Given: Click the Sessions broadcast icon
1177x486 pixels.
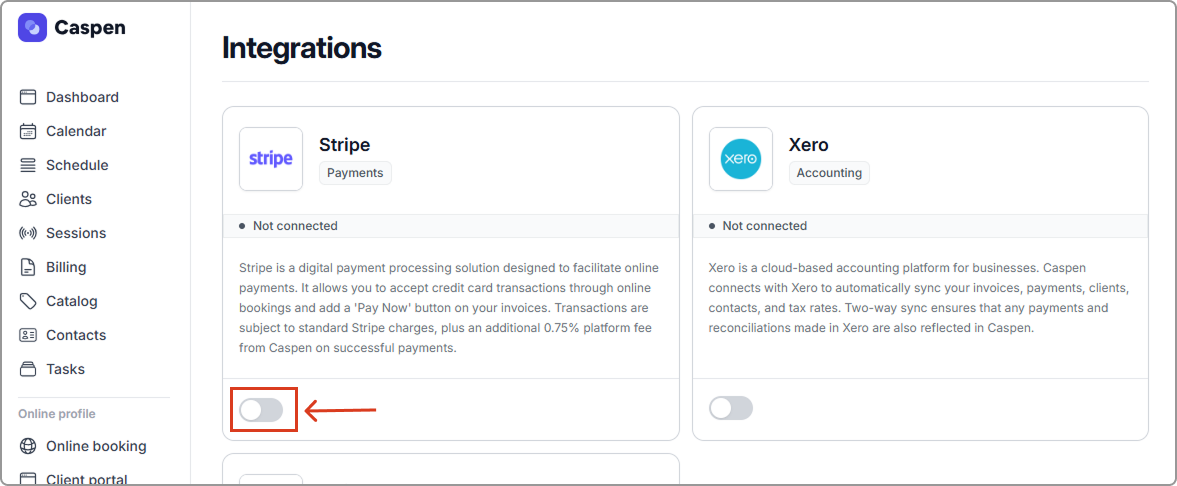Looking at the screenshot, I should (x=28, y=233).
